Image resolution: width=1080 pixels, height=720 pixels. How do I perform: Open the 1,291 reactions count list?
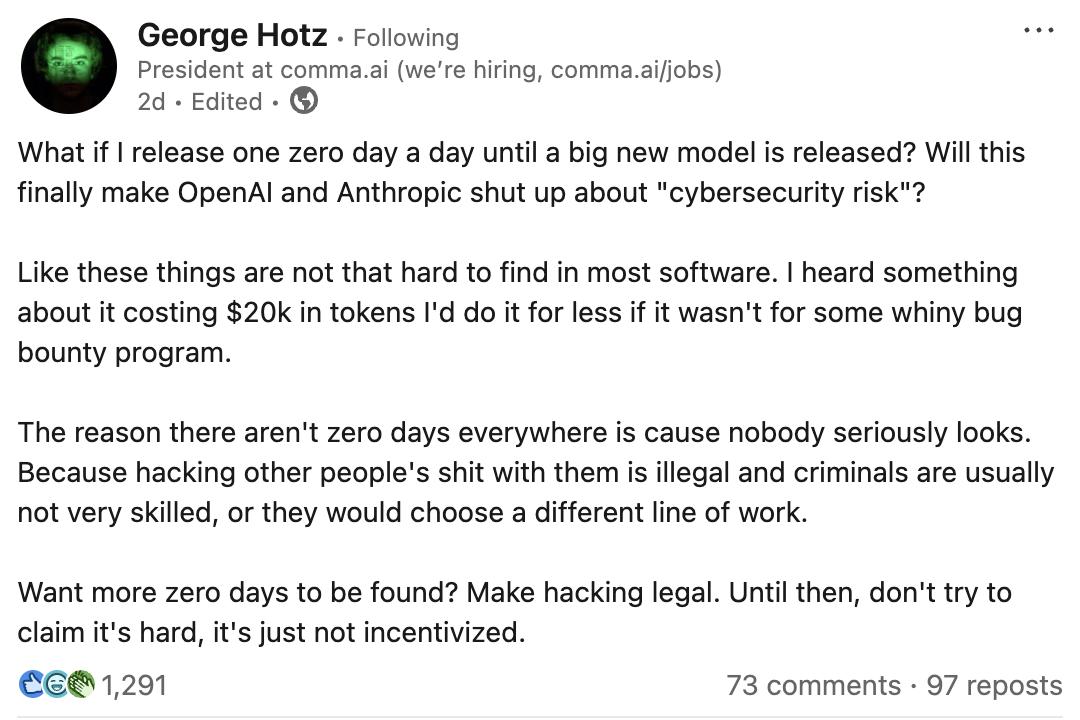pyautogui.click(x=134, y=685)
